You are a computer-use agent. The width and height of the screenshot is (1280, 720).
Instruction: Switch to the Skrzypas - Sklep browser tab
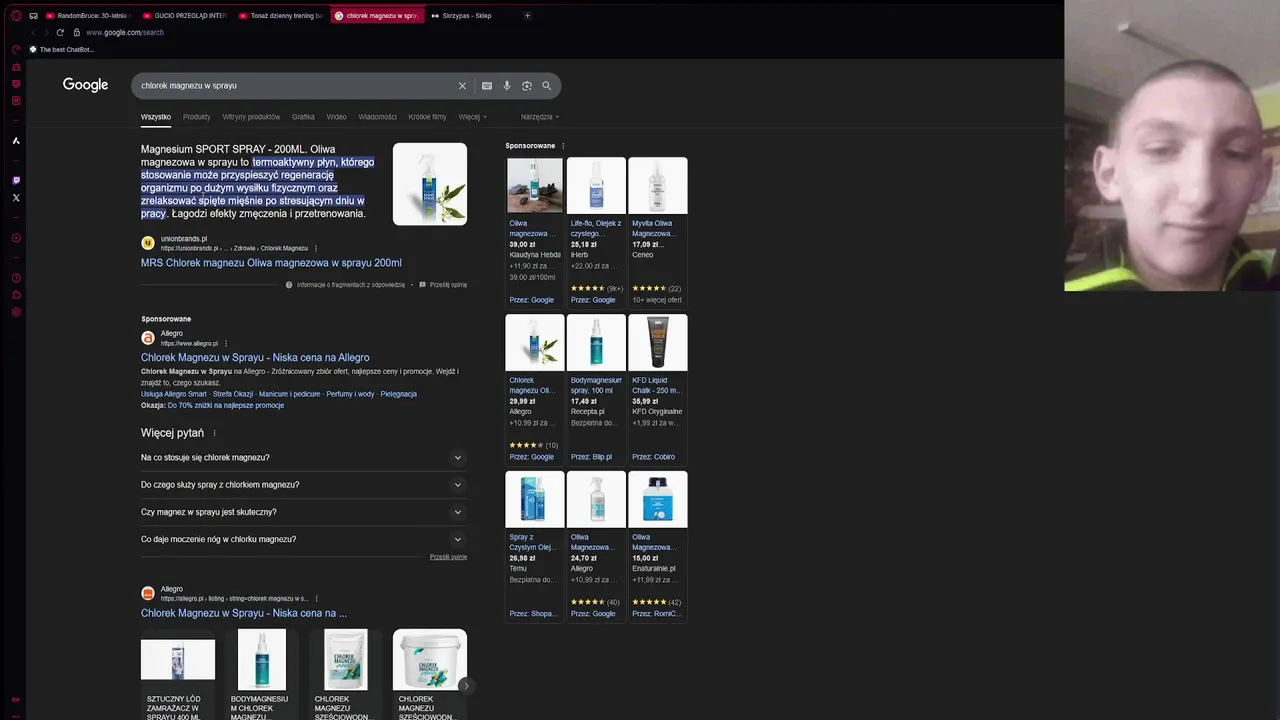[468, 15]
